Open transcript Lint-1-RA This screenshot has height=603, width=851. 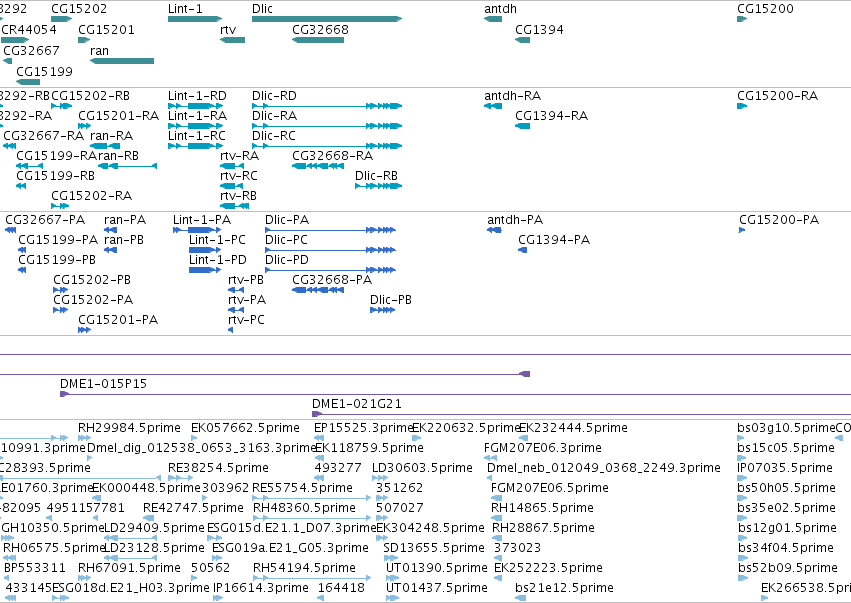pos(198,116)
